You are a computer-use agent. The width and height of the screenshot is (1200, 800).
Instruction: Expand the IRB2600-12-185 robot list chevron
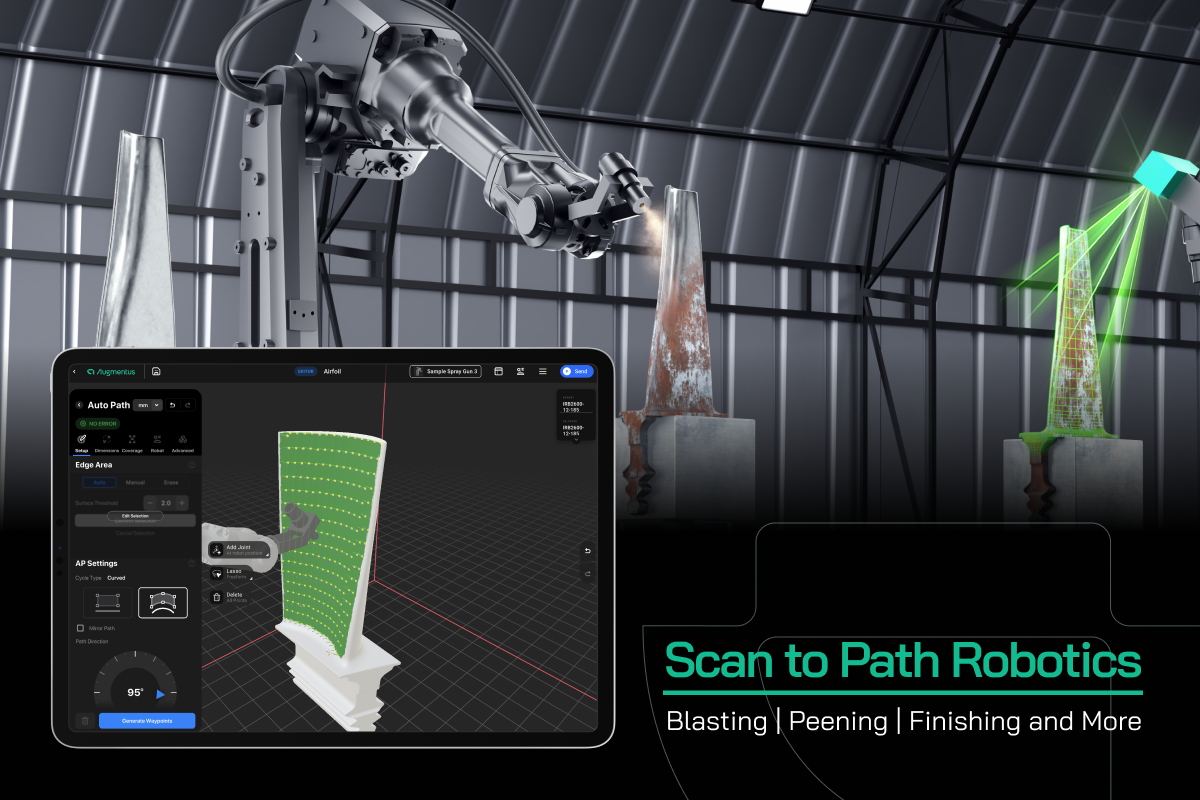[x=574, y=441]
